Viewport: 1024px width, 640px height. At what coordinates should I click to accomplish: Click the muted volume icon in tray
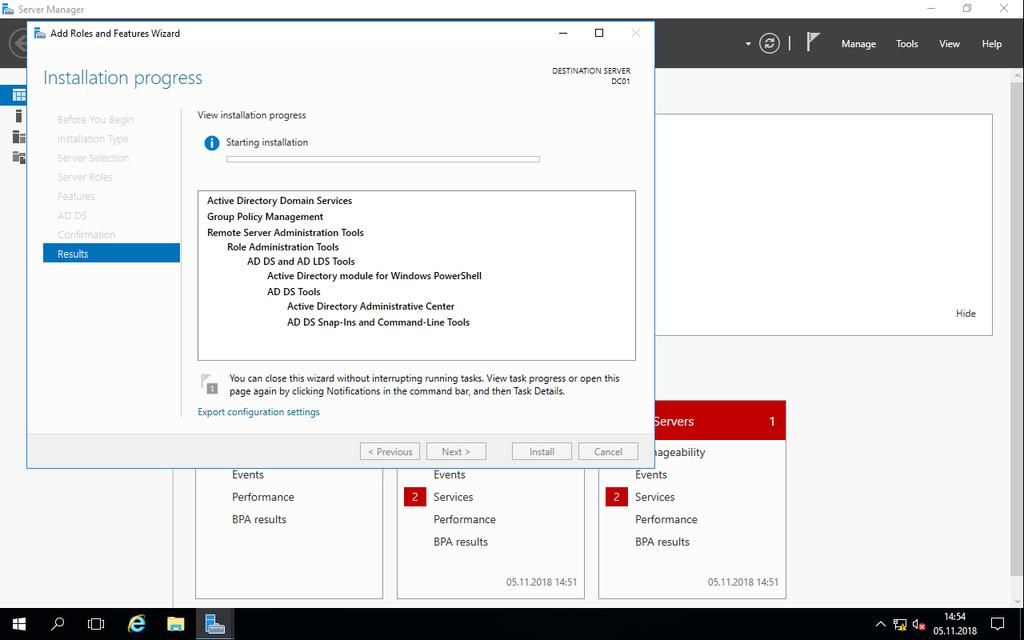[919, 624]
